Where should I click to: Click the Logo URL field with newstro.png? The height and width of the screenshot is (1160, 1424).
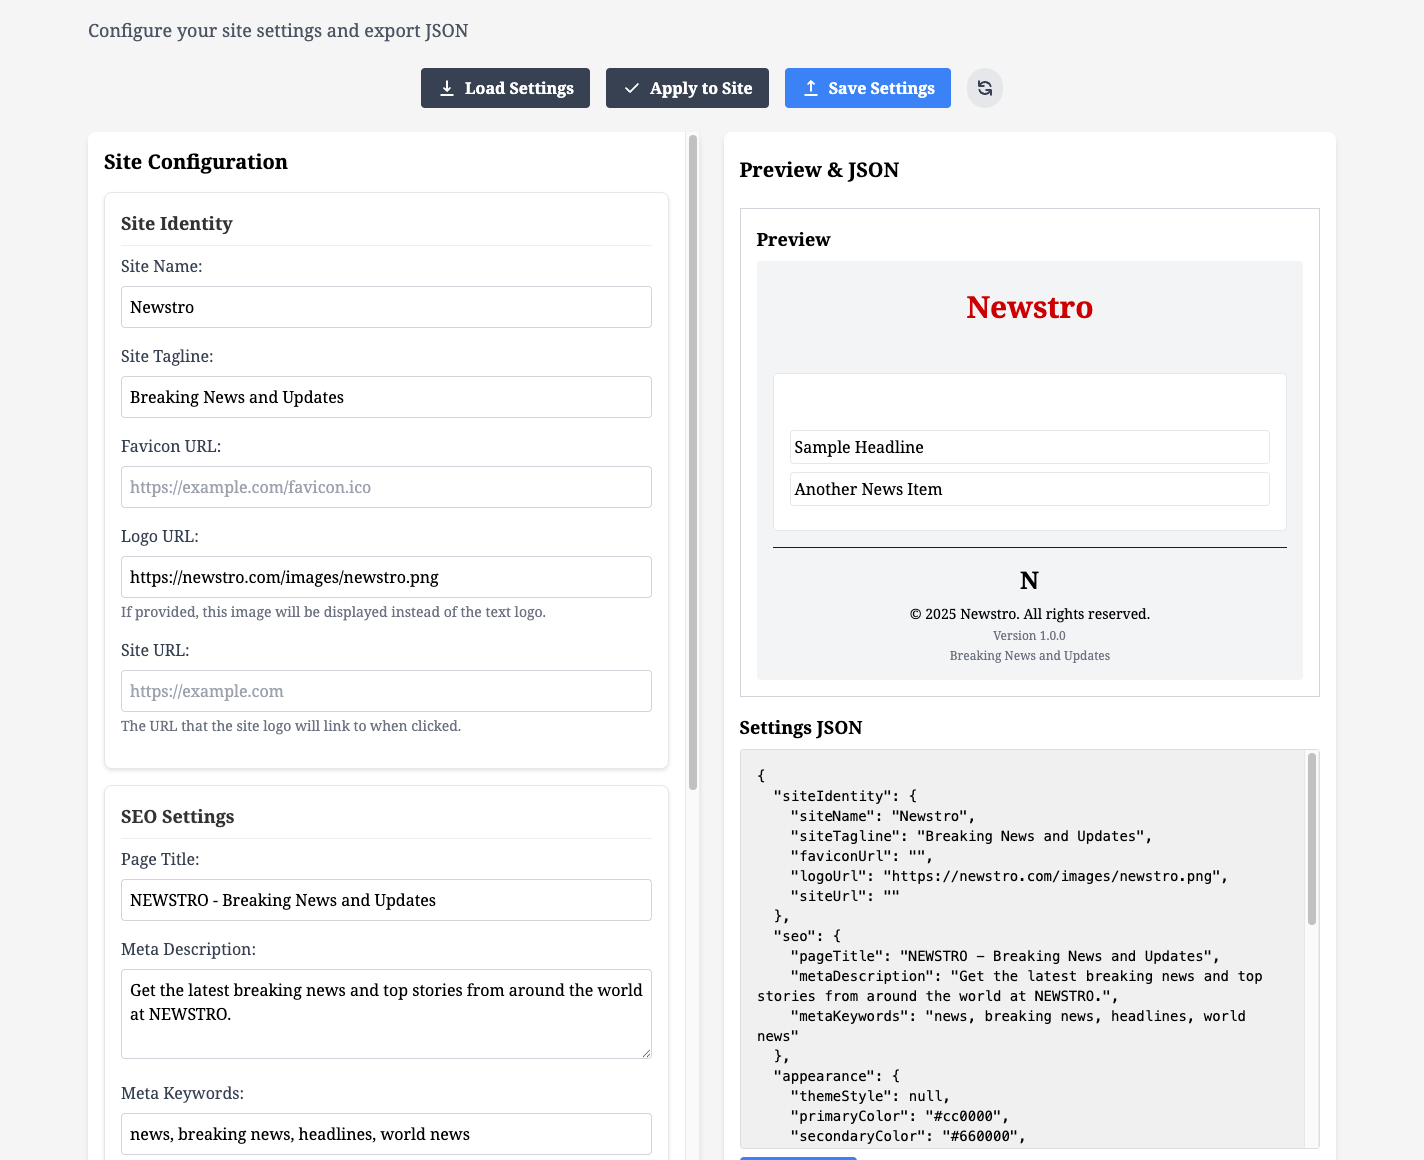point(386,577)
